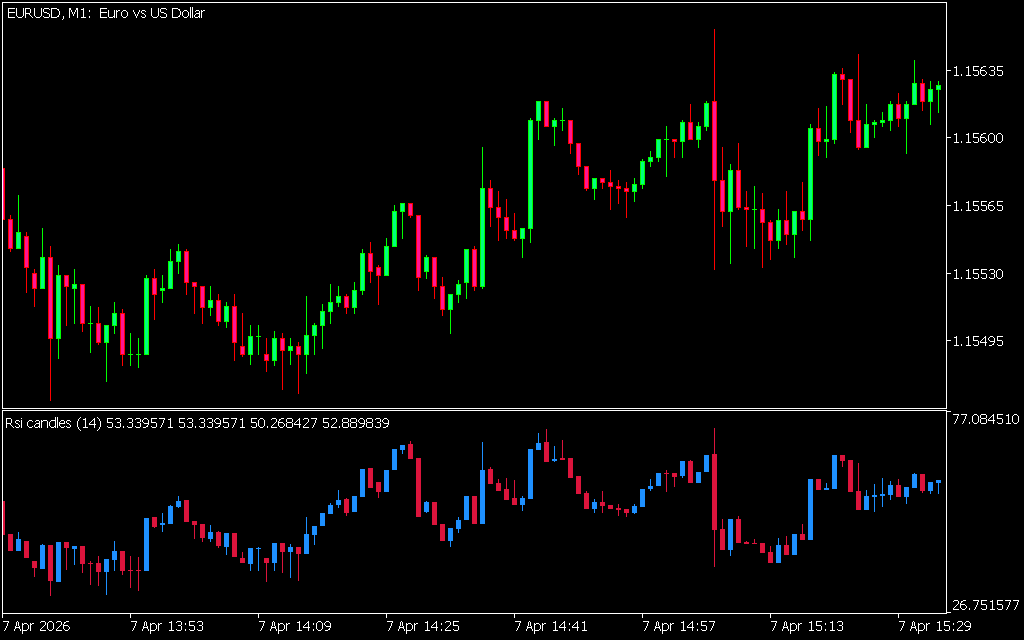Click the last green candle on price chart
The height and width of the screenshot is (640, 1024).
click(x=938, y=87)
